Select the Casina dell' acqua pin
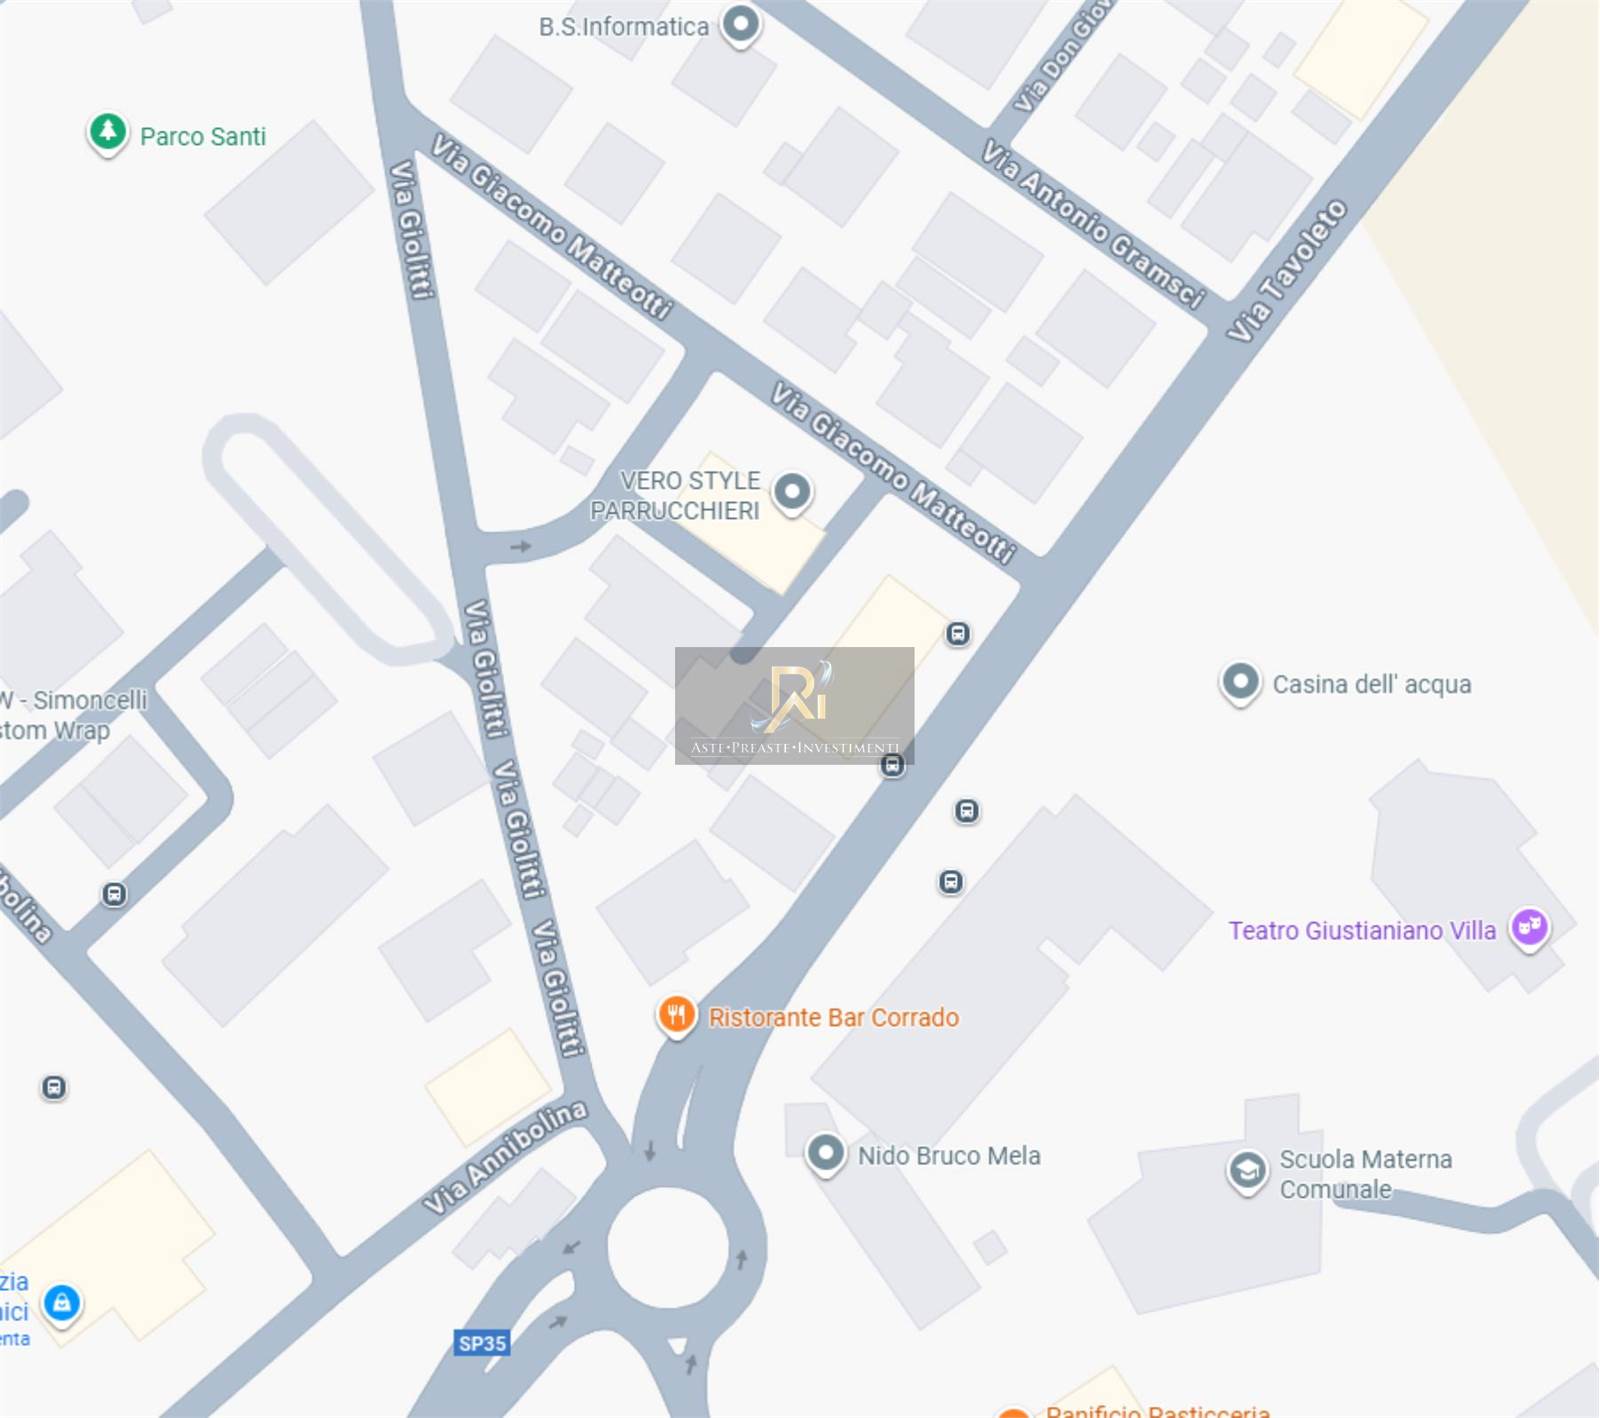 (x=1241, y=683)
